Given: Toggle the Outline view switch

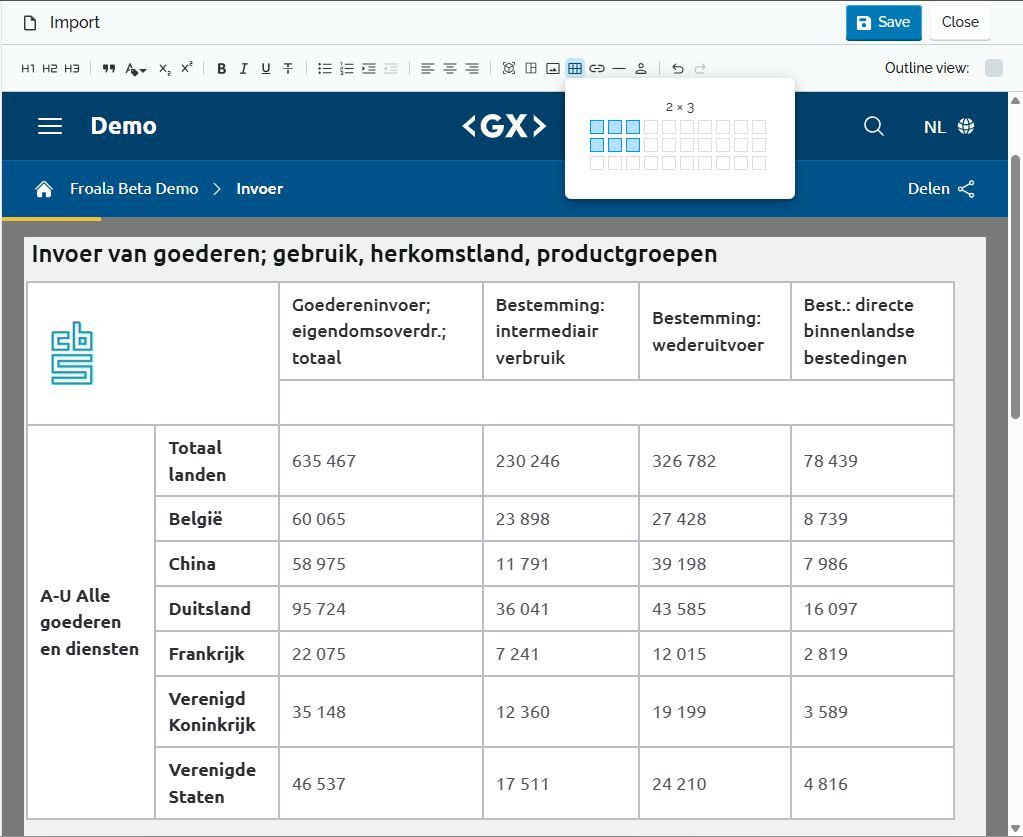Looking at the screenshot, I should pyautogui.click(x=994, y=68).
